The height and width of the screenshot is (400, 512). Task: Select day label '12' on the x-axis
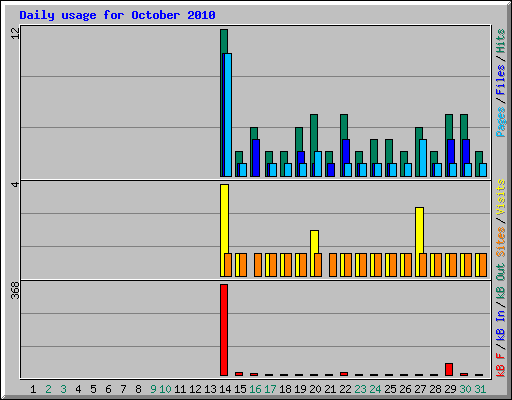point(195,389)
